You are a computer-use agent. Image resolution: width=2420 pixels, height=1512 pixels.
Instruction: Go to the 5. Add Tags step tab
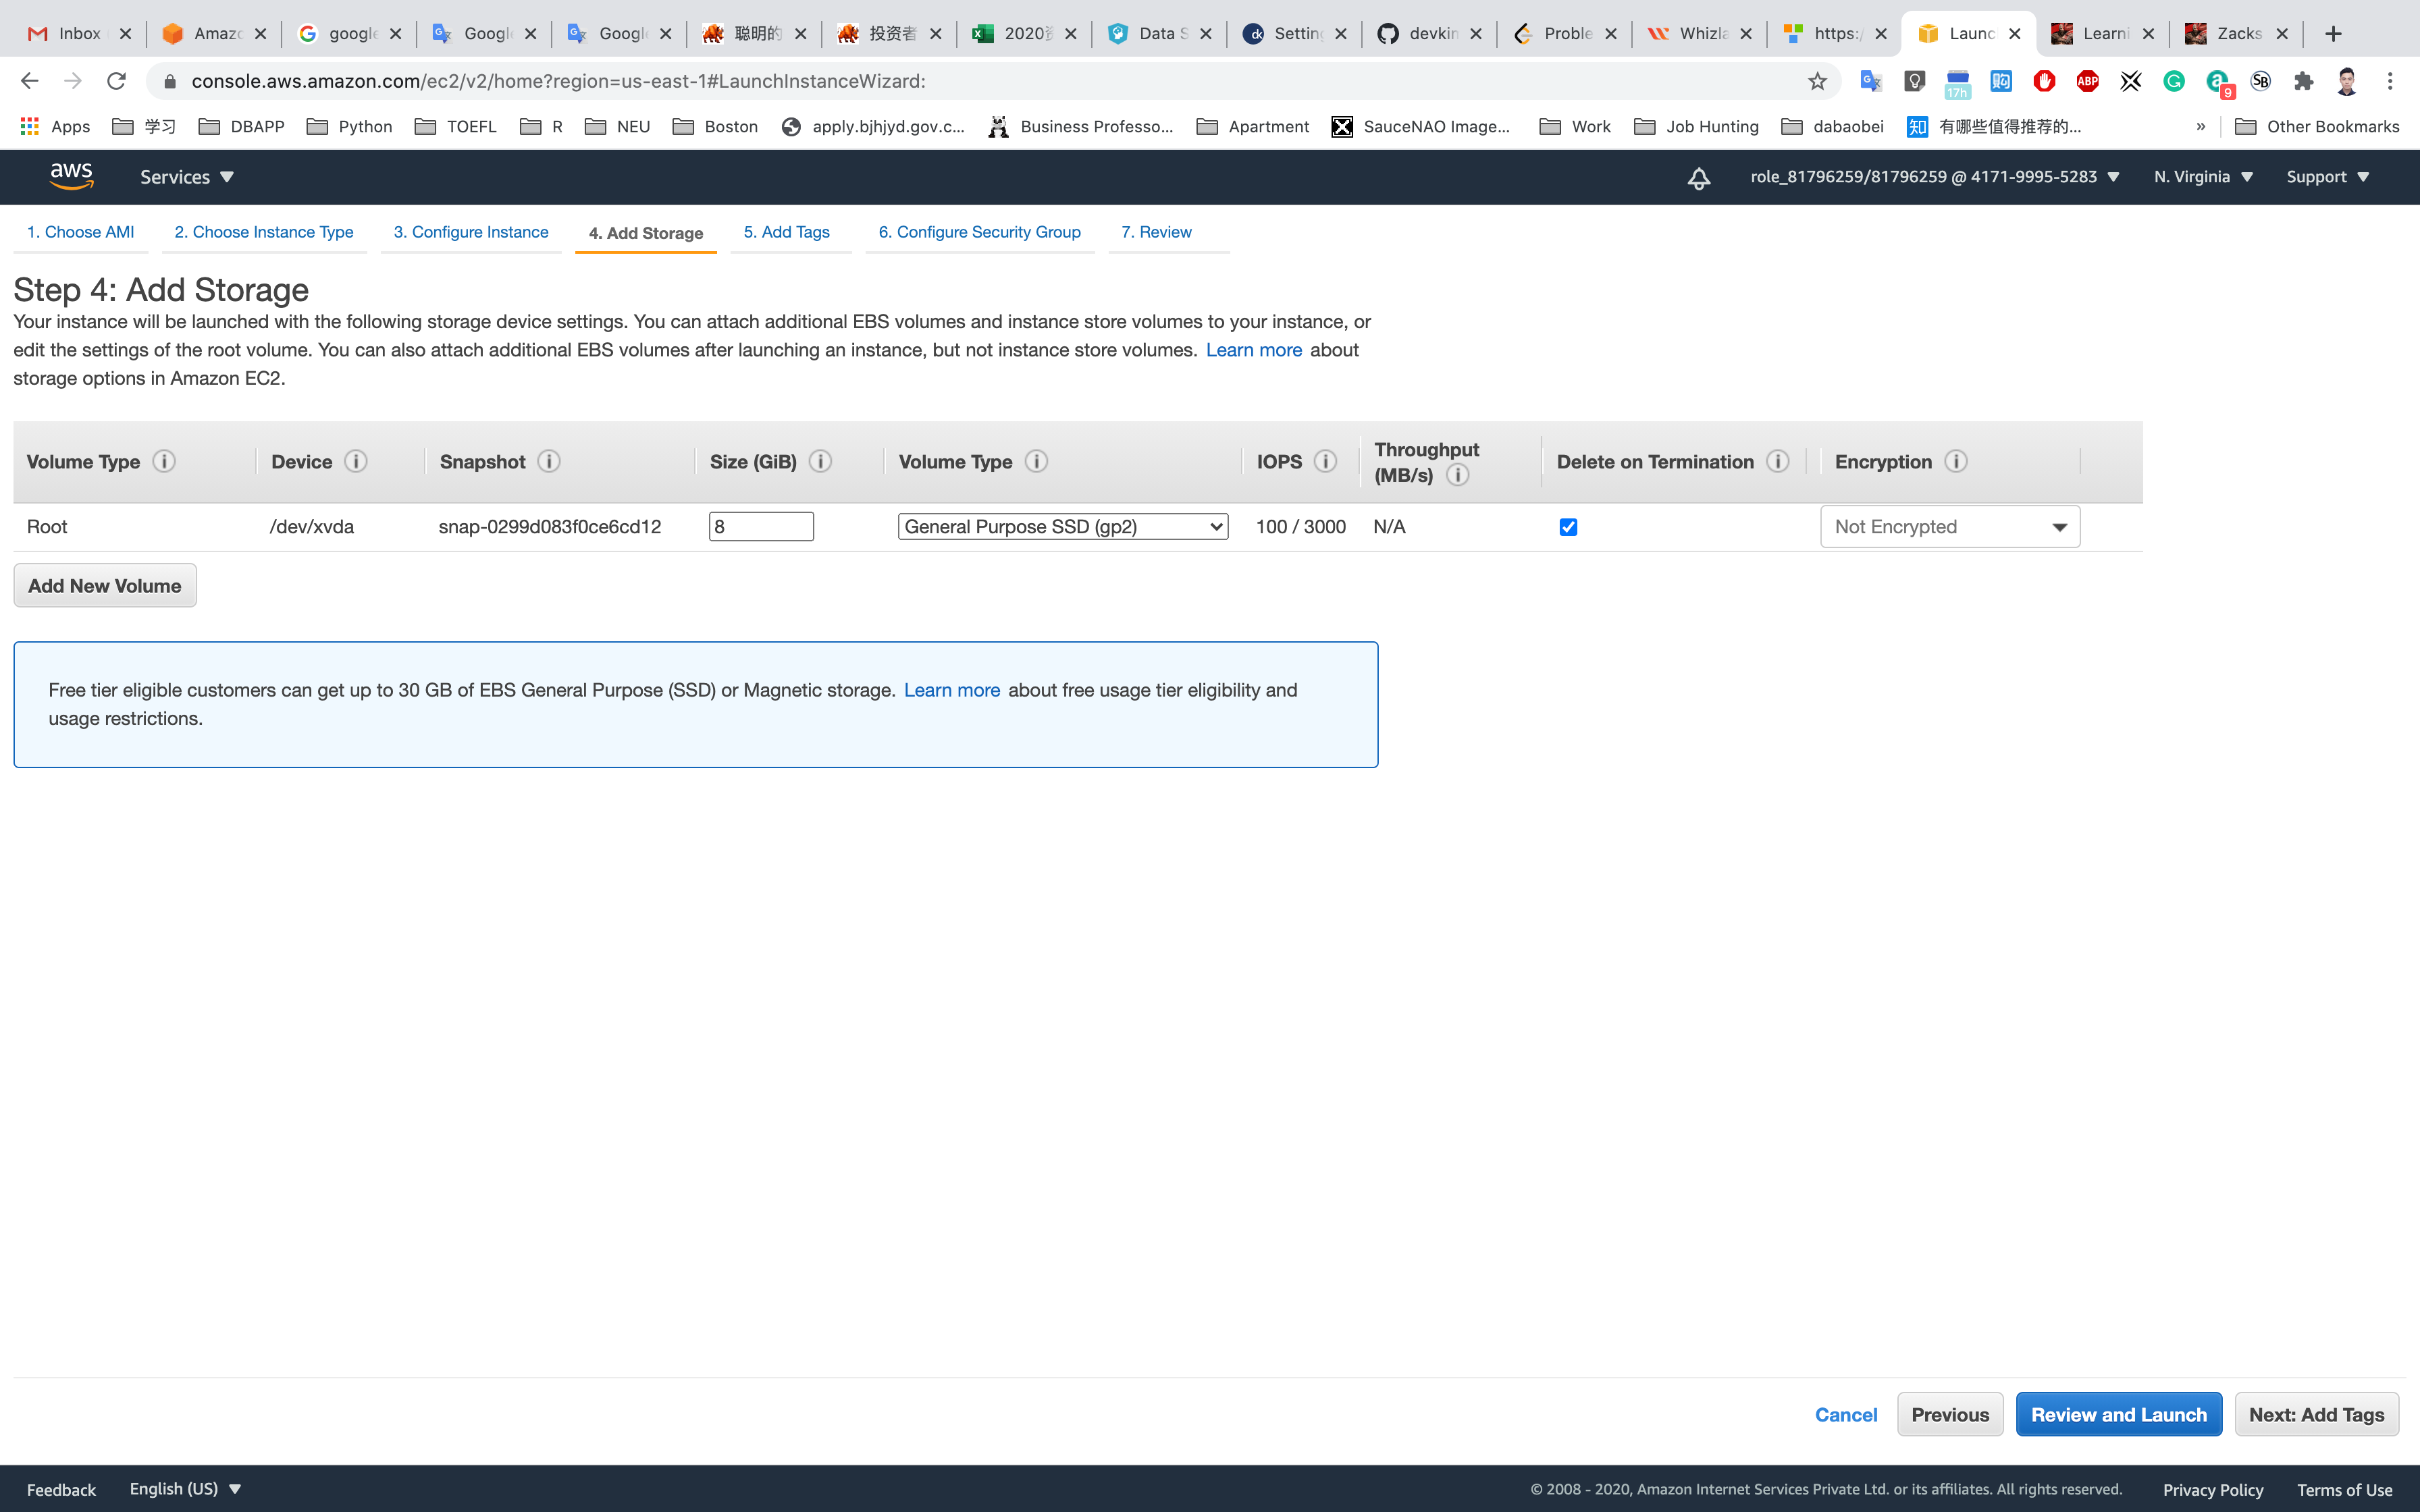[786, 232]
